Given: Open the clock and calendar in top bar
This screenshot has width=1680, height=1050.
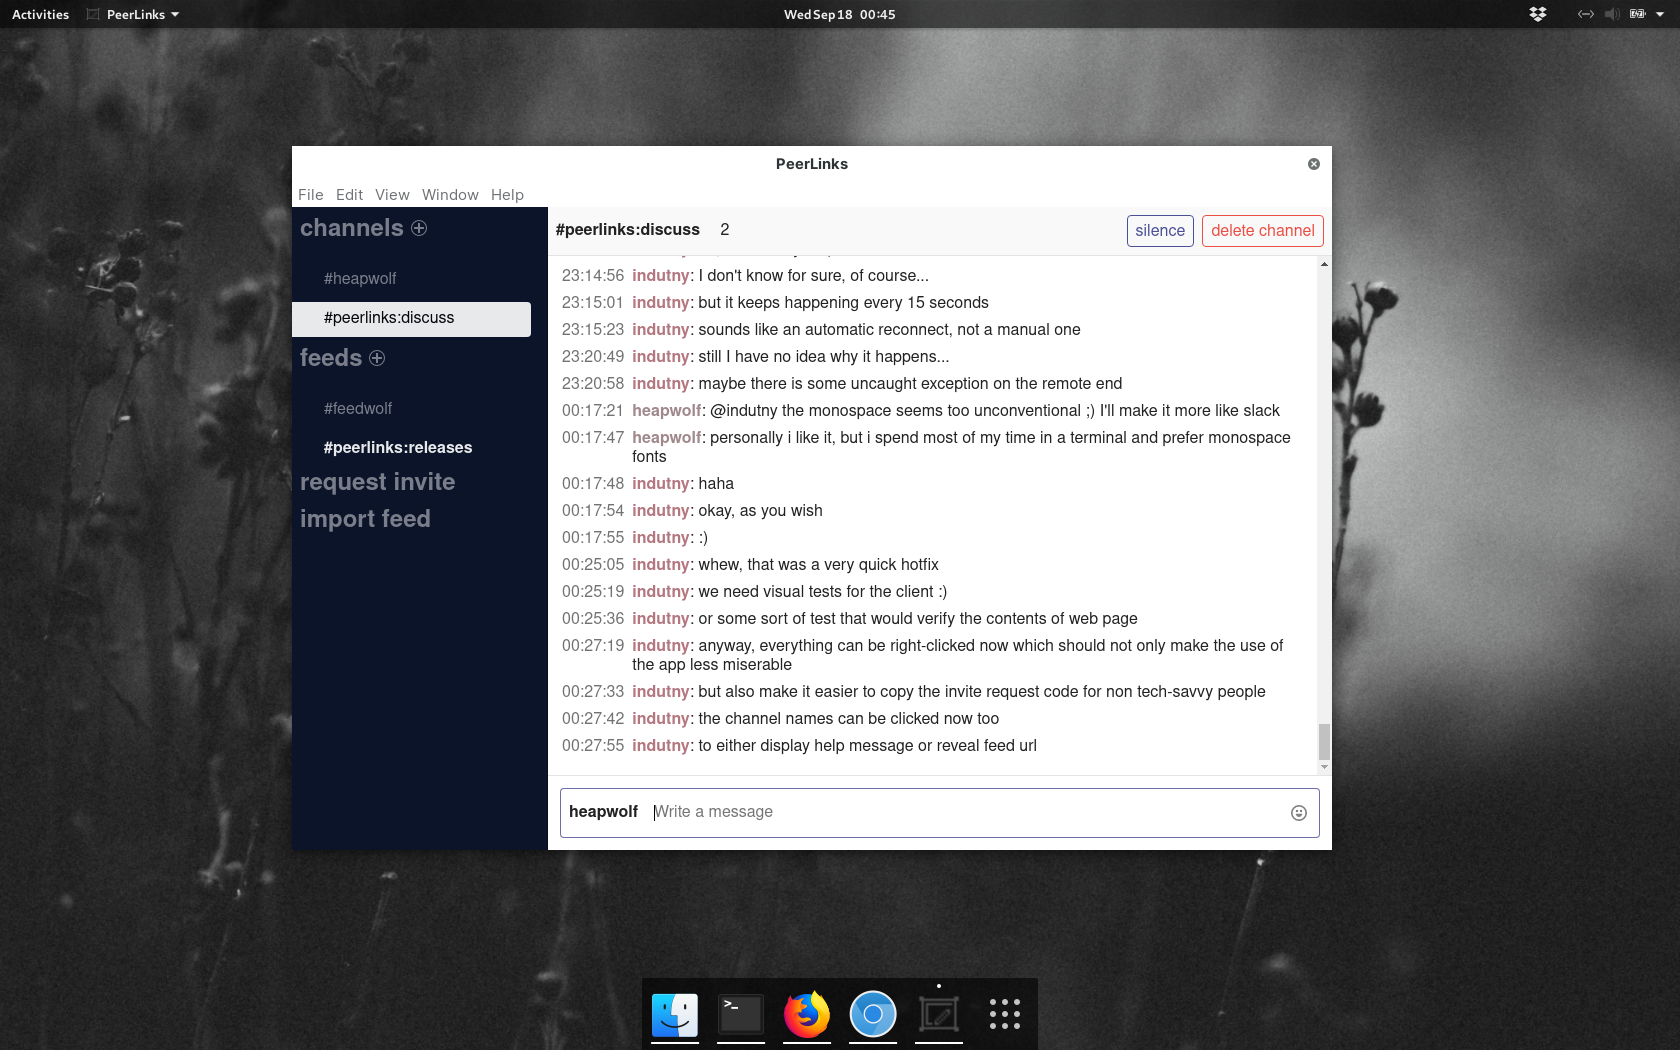Looking at the screenshot, I should coord(840,14).
